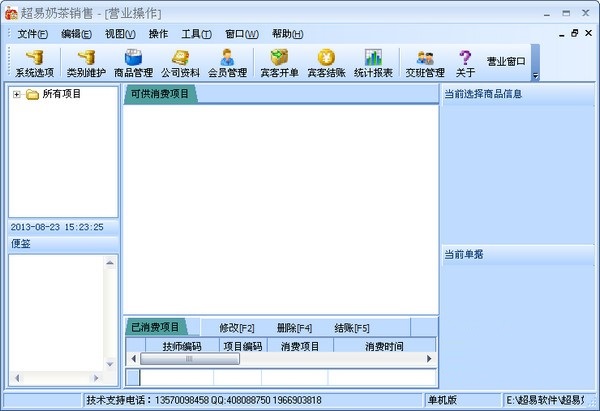The image size is (600, 411).
Task: Open the 视图(V) menu
Action: [x=120, y=34]
